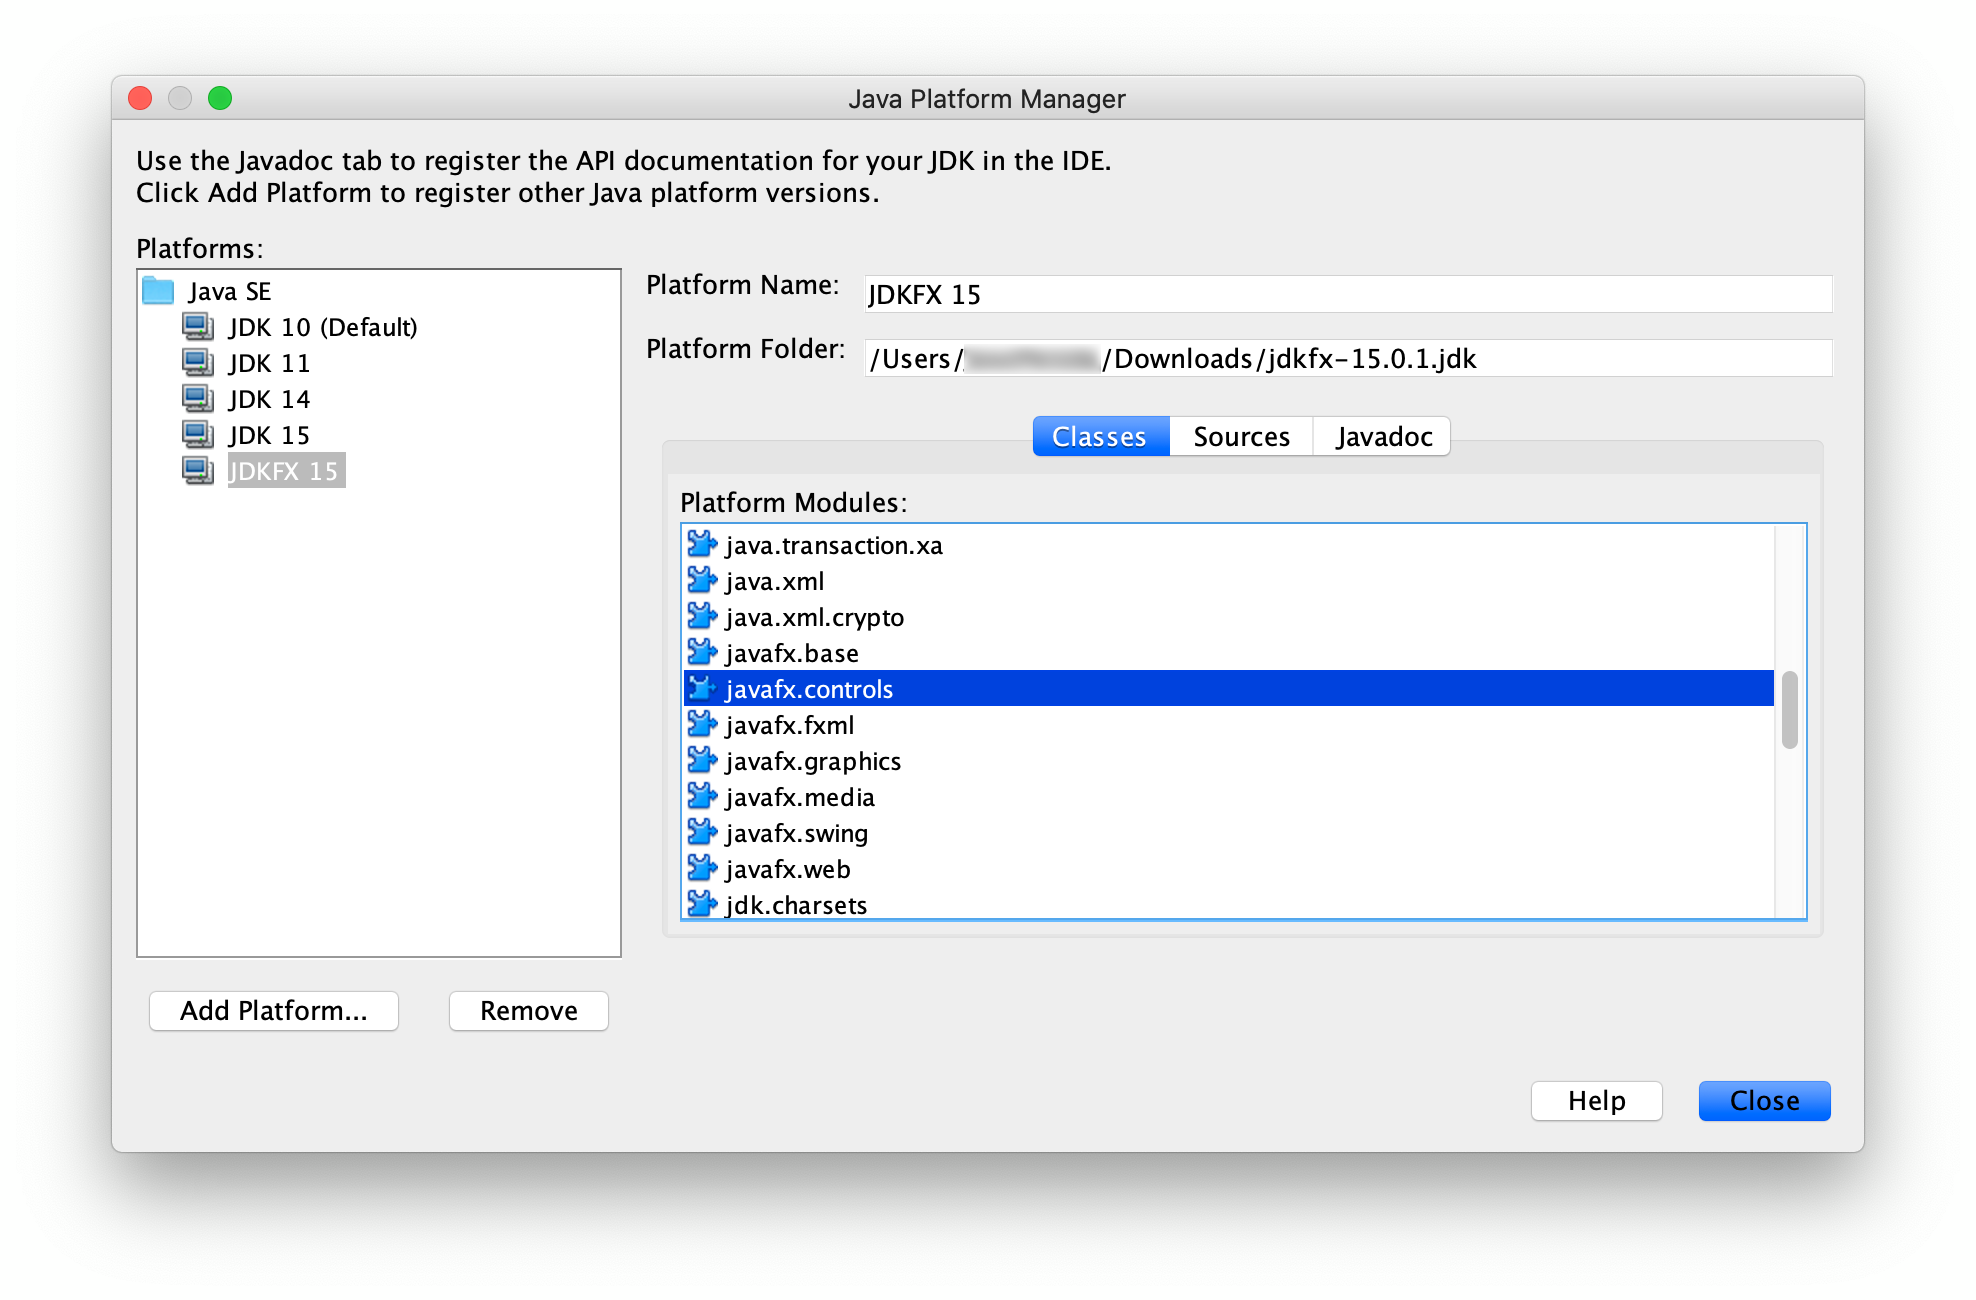1976x1300 pixels.
Task: Select the javafx.media module icon
Action: point(704,797)
